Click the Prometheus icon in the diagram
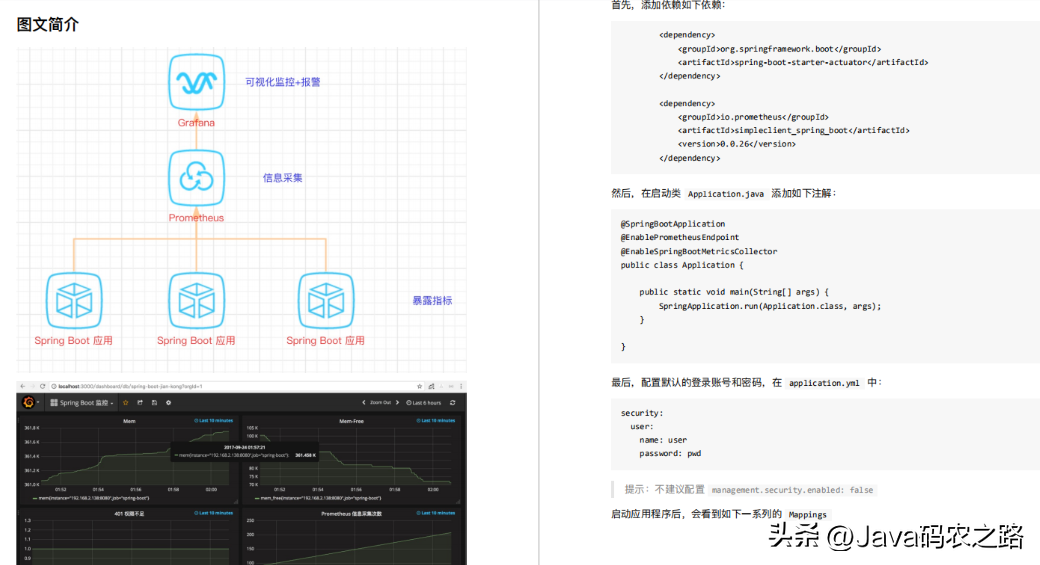This screenshot has height=565, width=1040. [x=196, y=178]
